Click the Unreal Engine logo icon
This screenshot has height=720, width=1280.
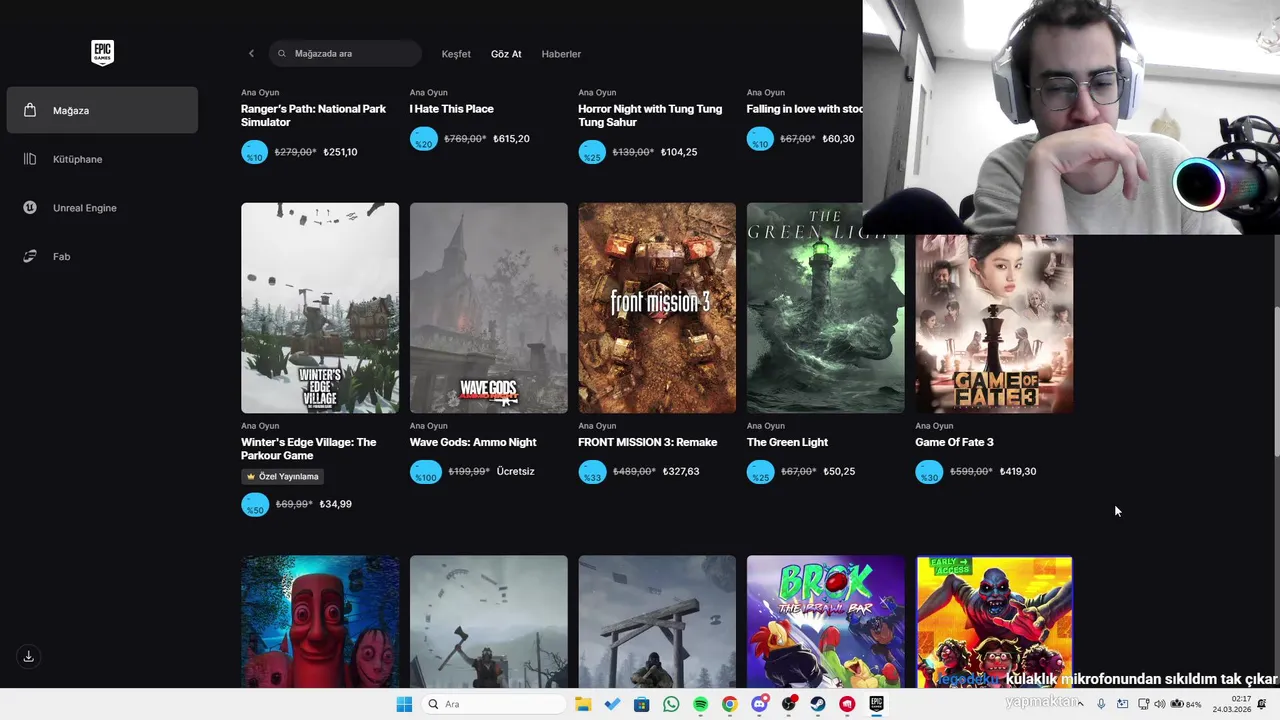30,208
